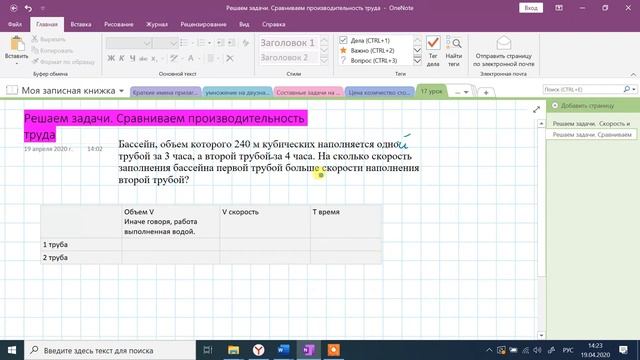
Task: Click the bulleted list icon
Action: (184, 43)
